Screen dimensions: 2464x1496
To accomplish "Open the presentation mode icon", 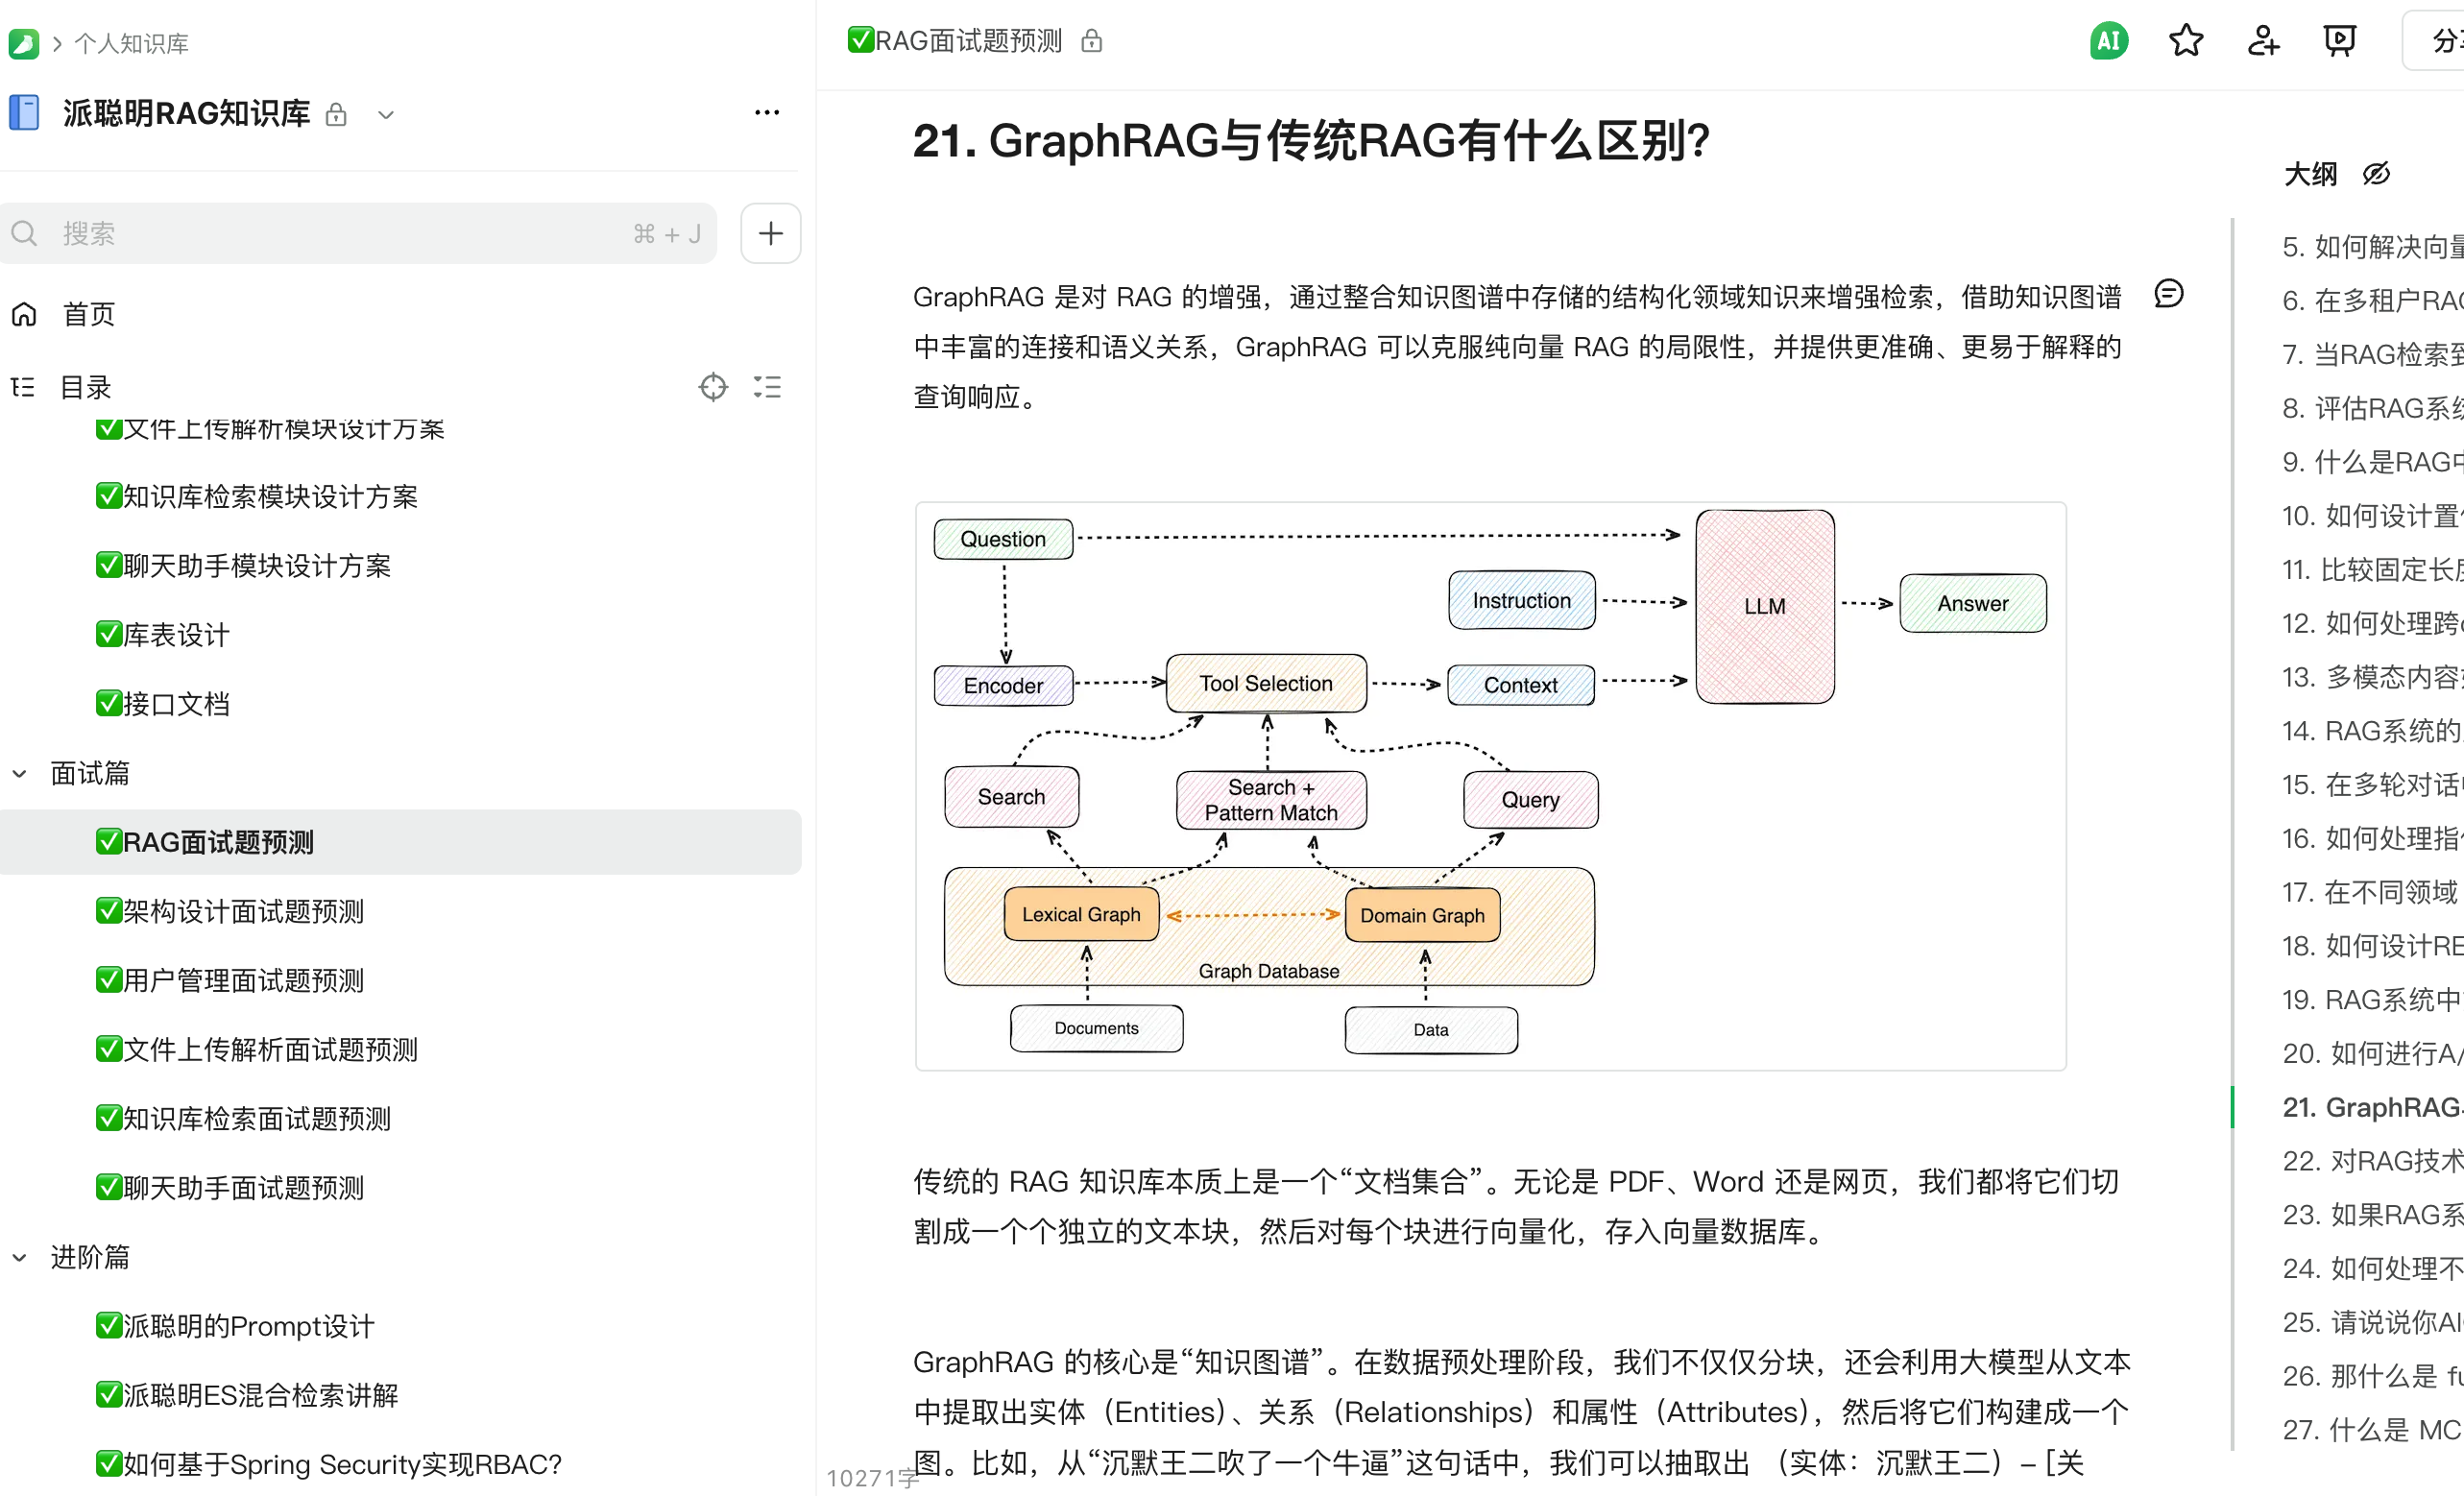I will (x=2339, y=40).
